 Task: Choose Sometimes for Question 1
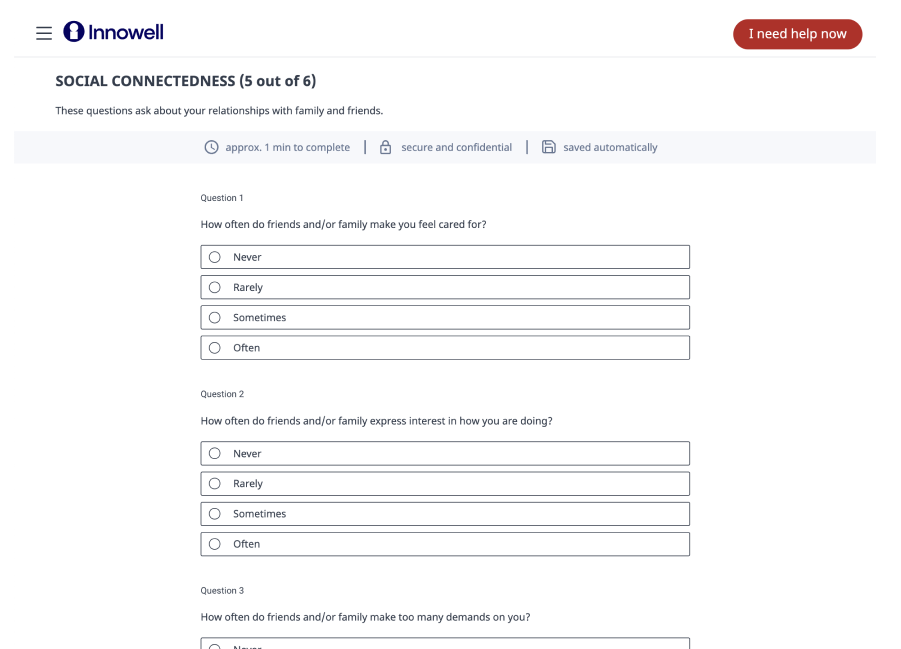pyautogui.click(x=445, y=317)
